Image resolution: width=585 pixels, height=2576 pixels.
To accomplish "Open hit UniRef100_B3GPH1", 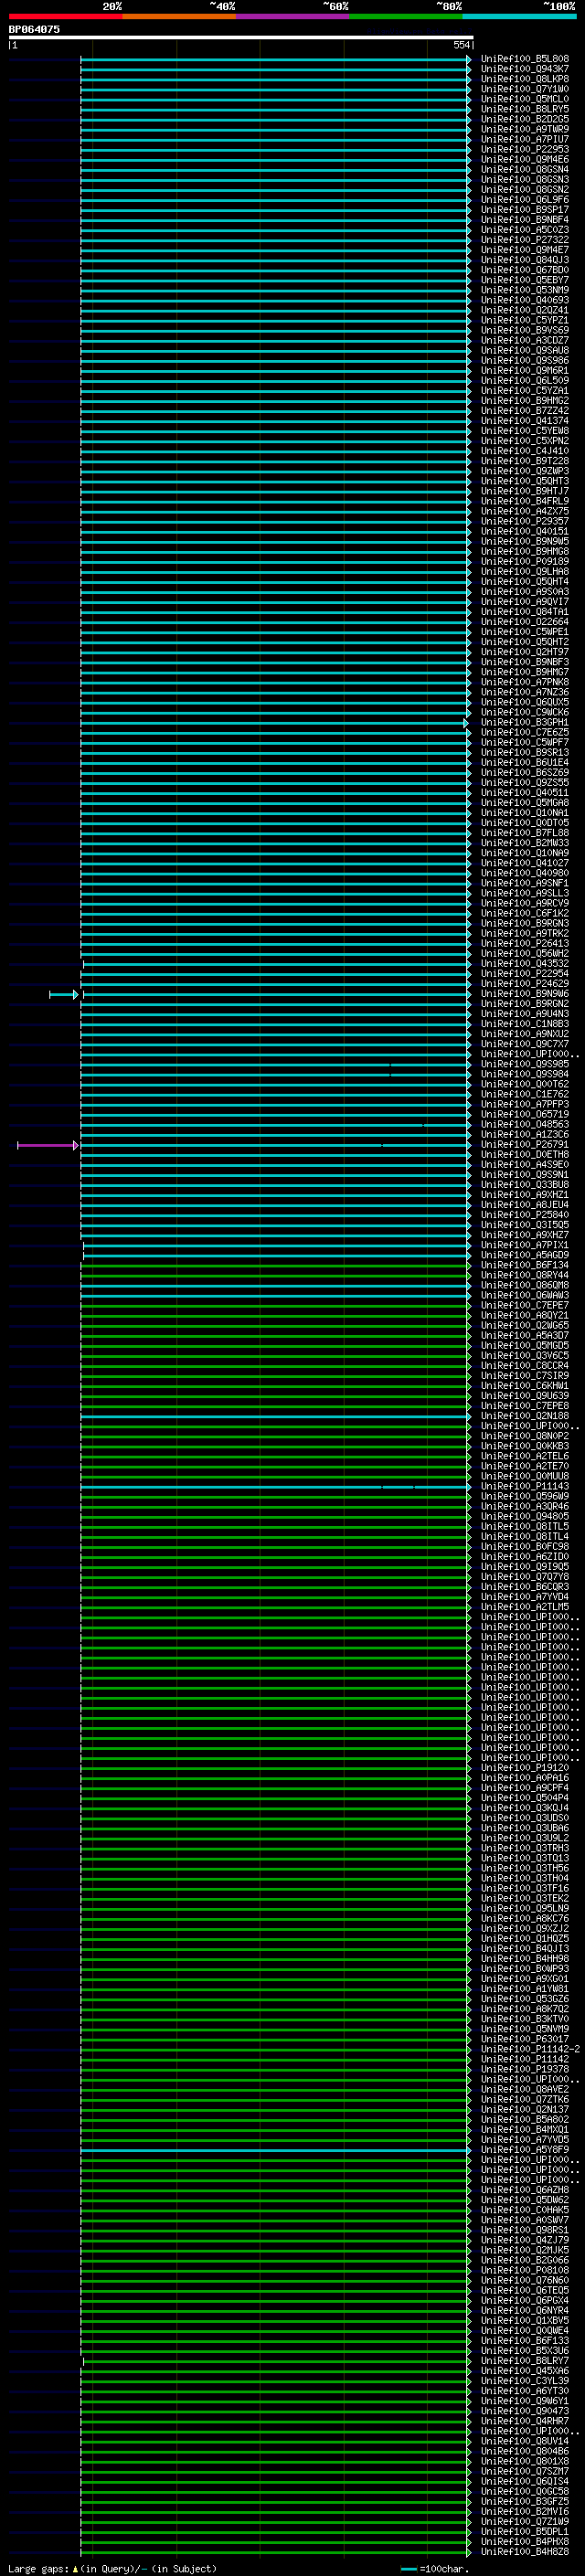I will 525,722.
